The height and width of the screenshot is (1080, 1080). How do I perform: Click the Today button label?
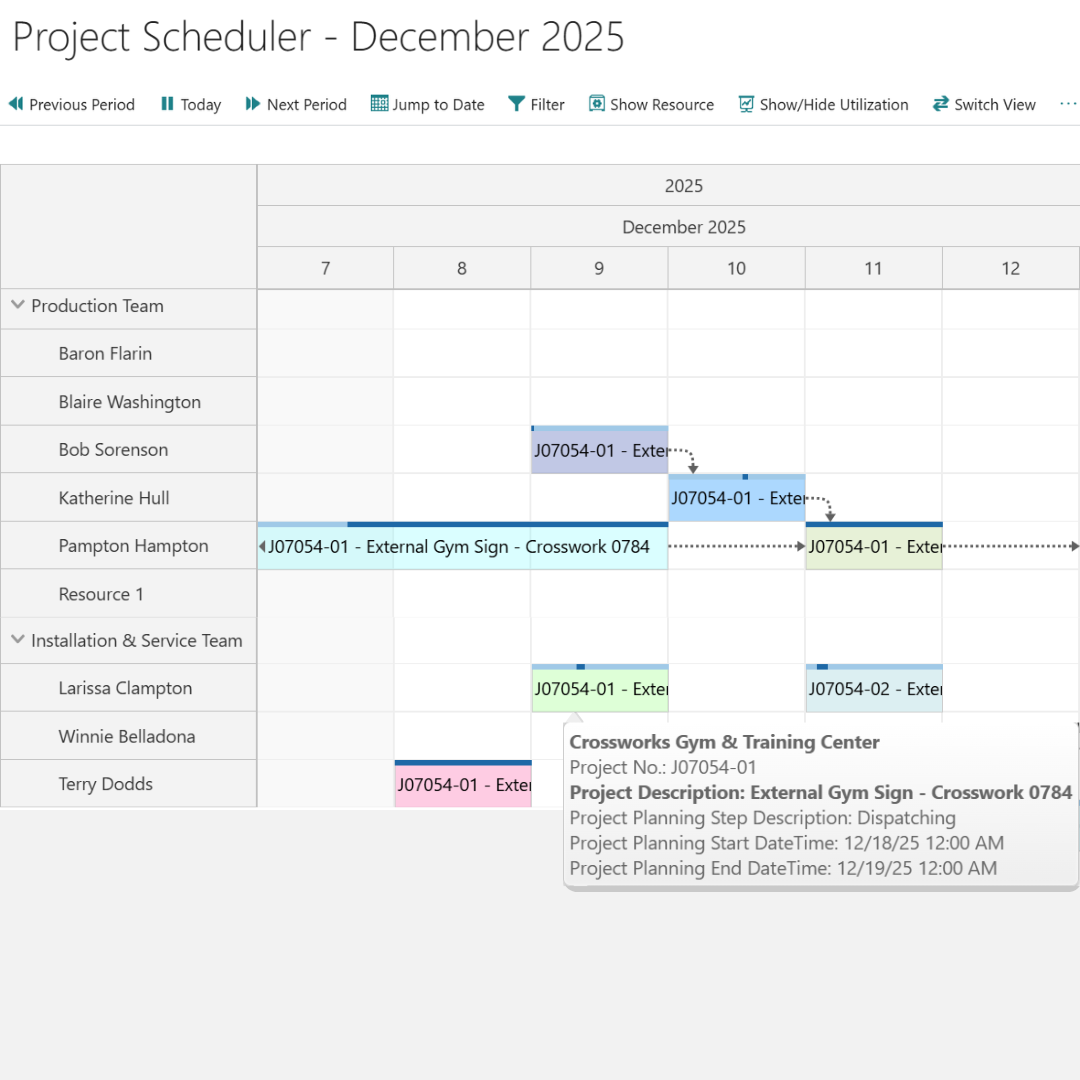pos(201,104)
